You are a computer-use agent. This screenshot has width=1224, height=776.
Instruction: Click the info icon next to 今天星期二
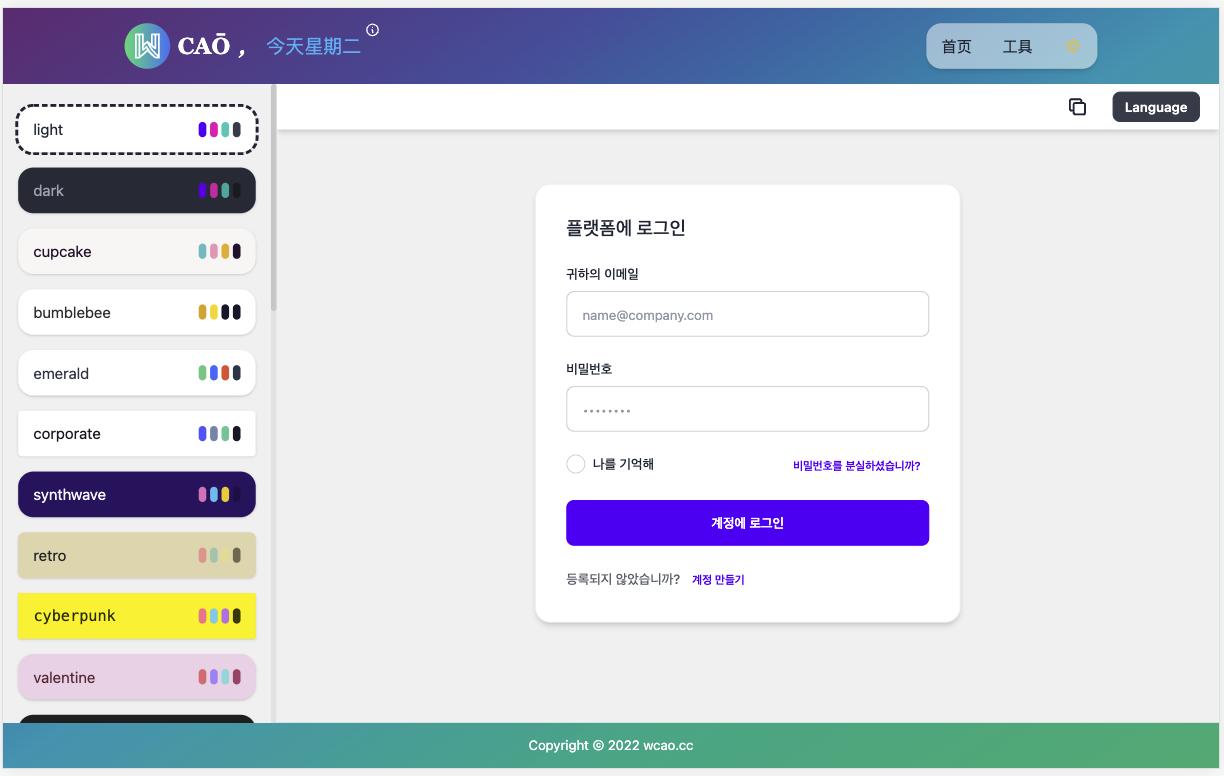tap(374, 31)
